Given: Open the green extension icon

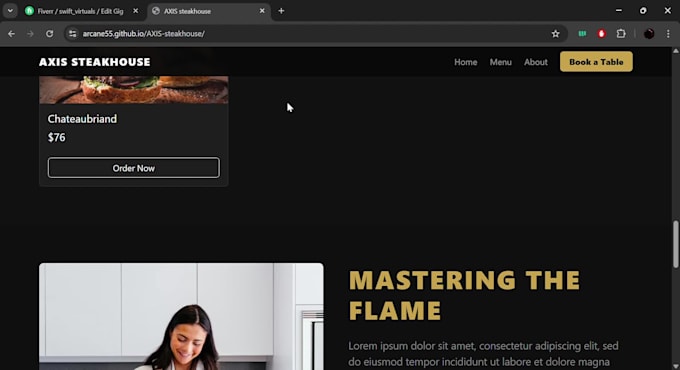Looking at the screenshot, I should (x=582, y=33).
